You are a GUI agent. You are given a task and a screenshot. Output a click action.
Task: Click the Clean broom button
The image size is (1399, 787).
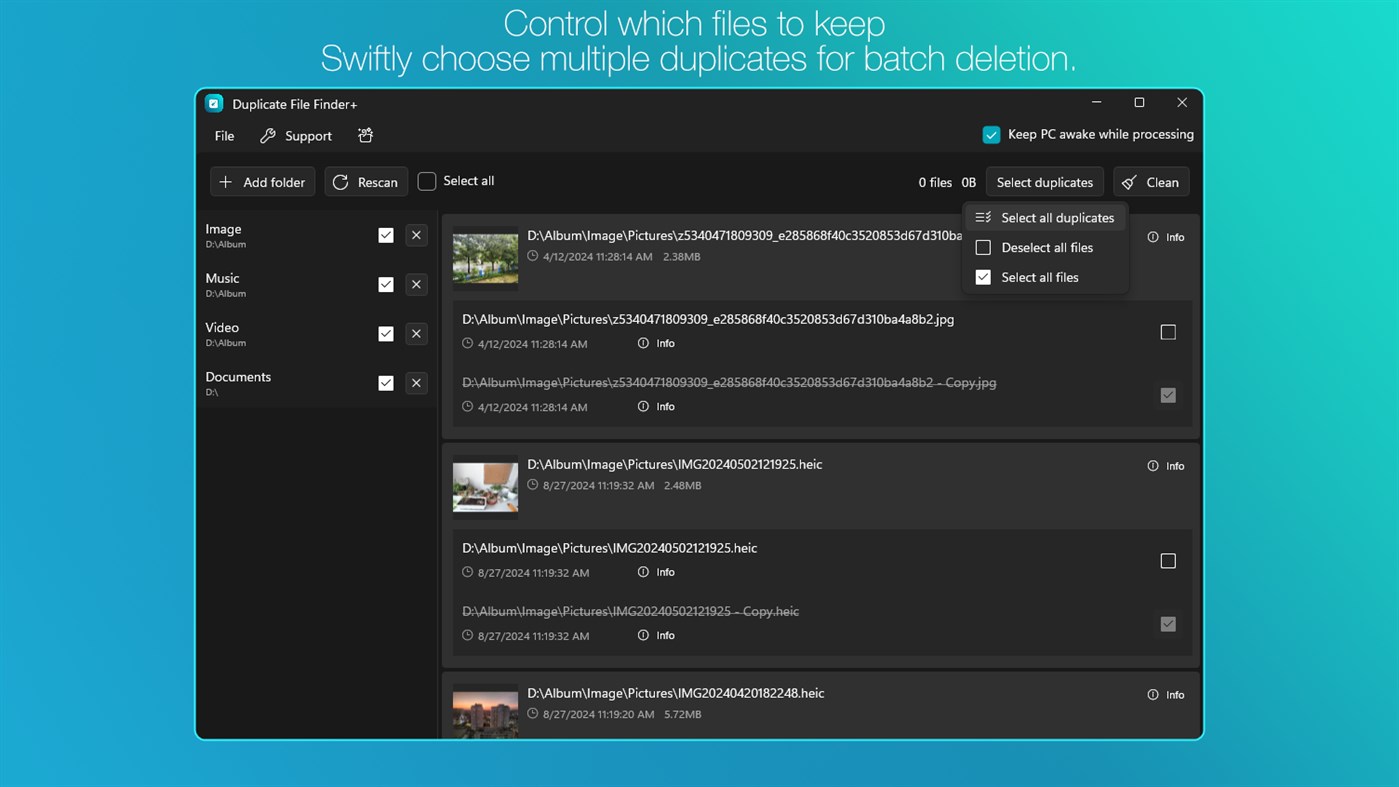1151,182
